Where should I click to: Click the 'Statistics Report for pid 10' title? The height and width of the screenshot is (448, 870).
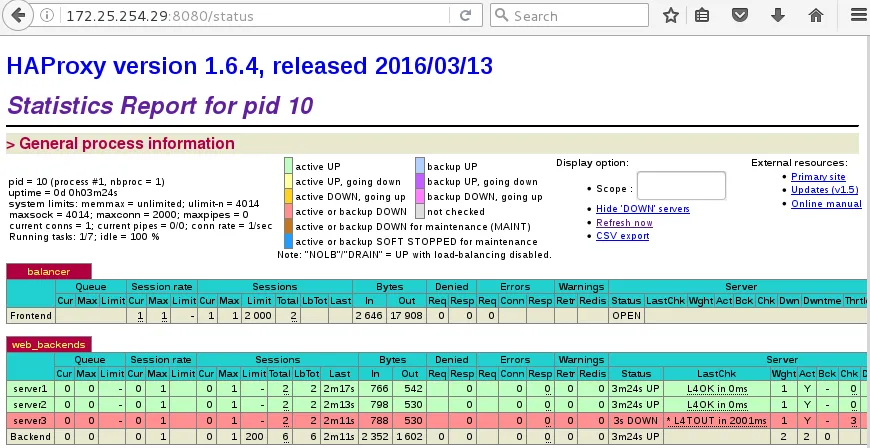(160, 105)
